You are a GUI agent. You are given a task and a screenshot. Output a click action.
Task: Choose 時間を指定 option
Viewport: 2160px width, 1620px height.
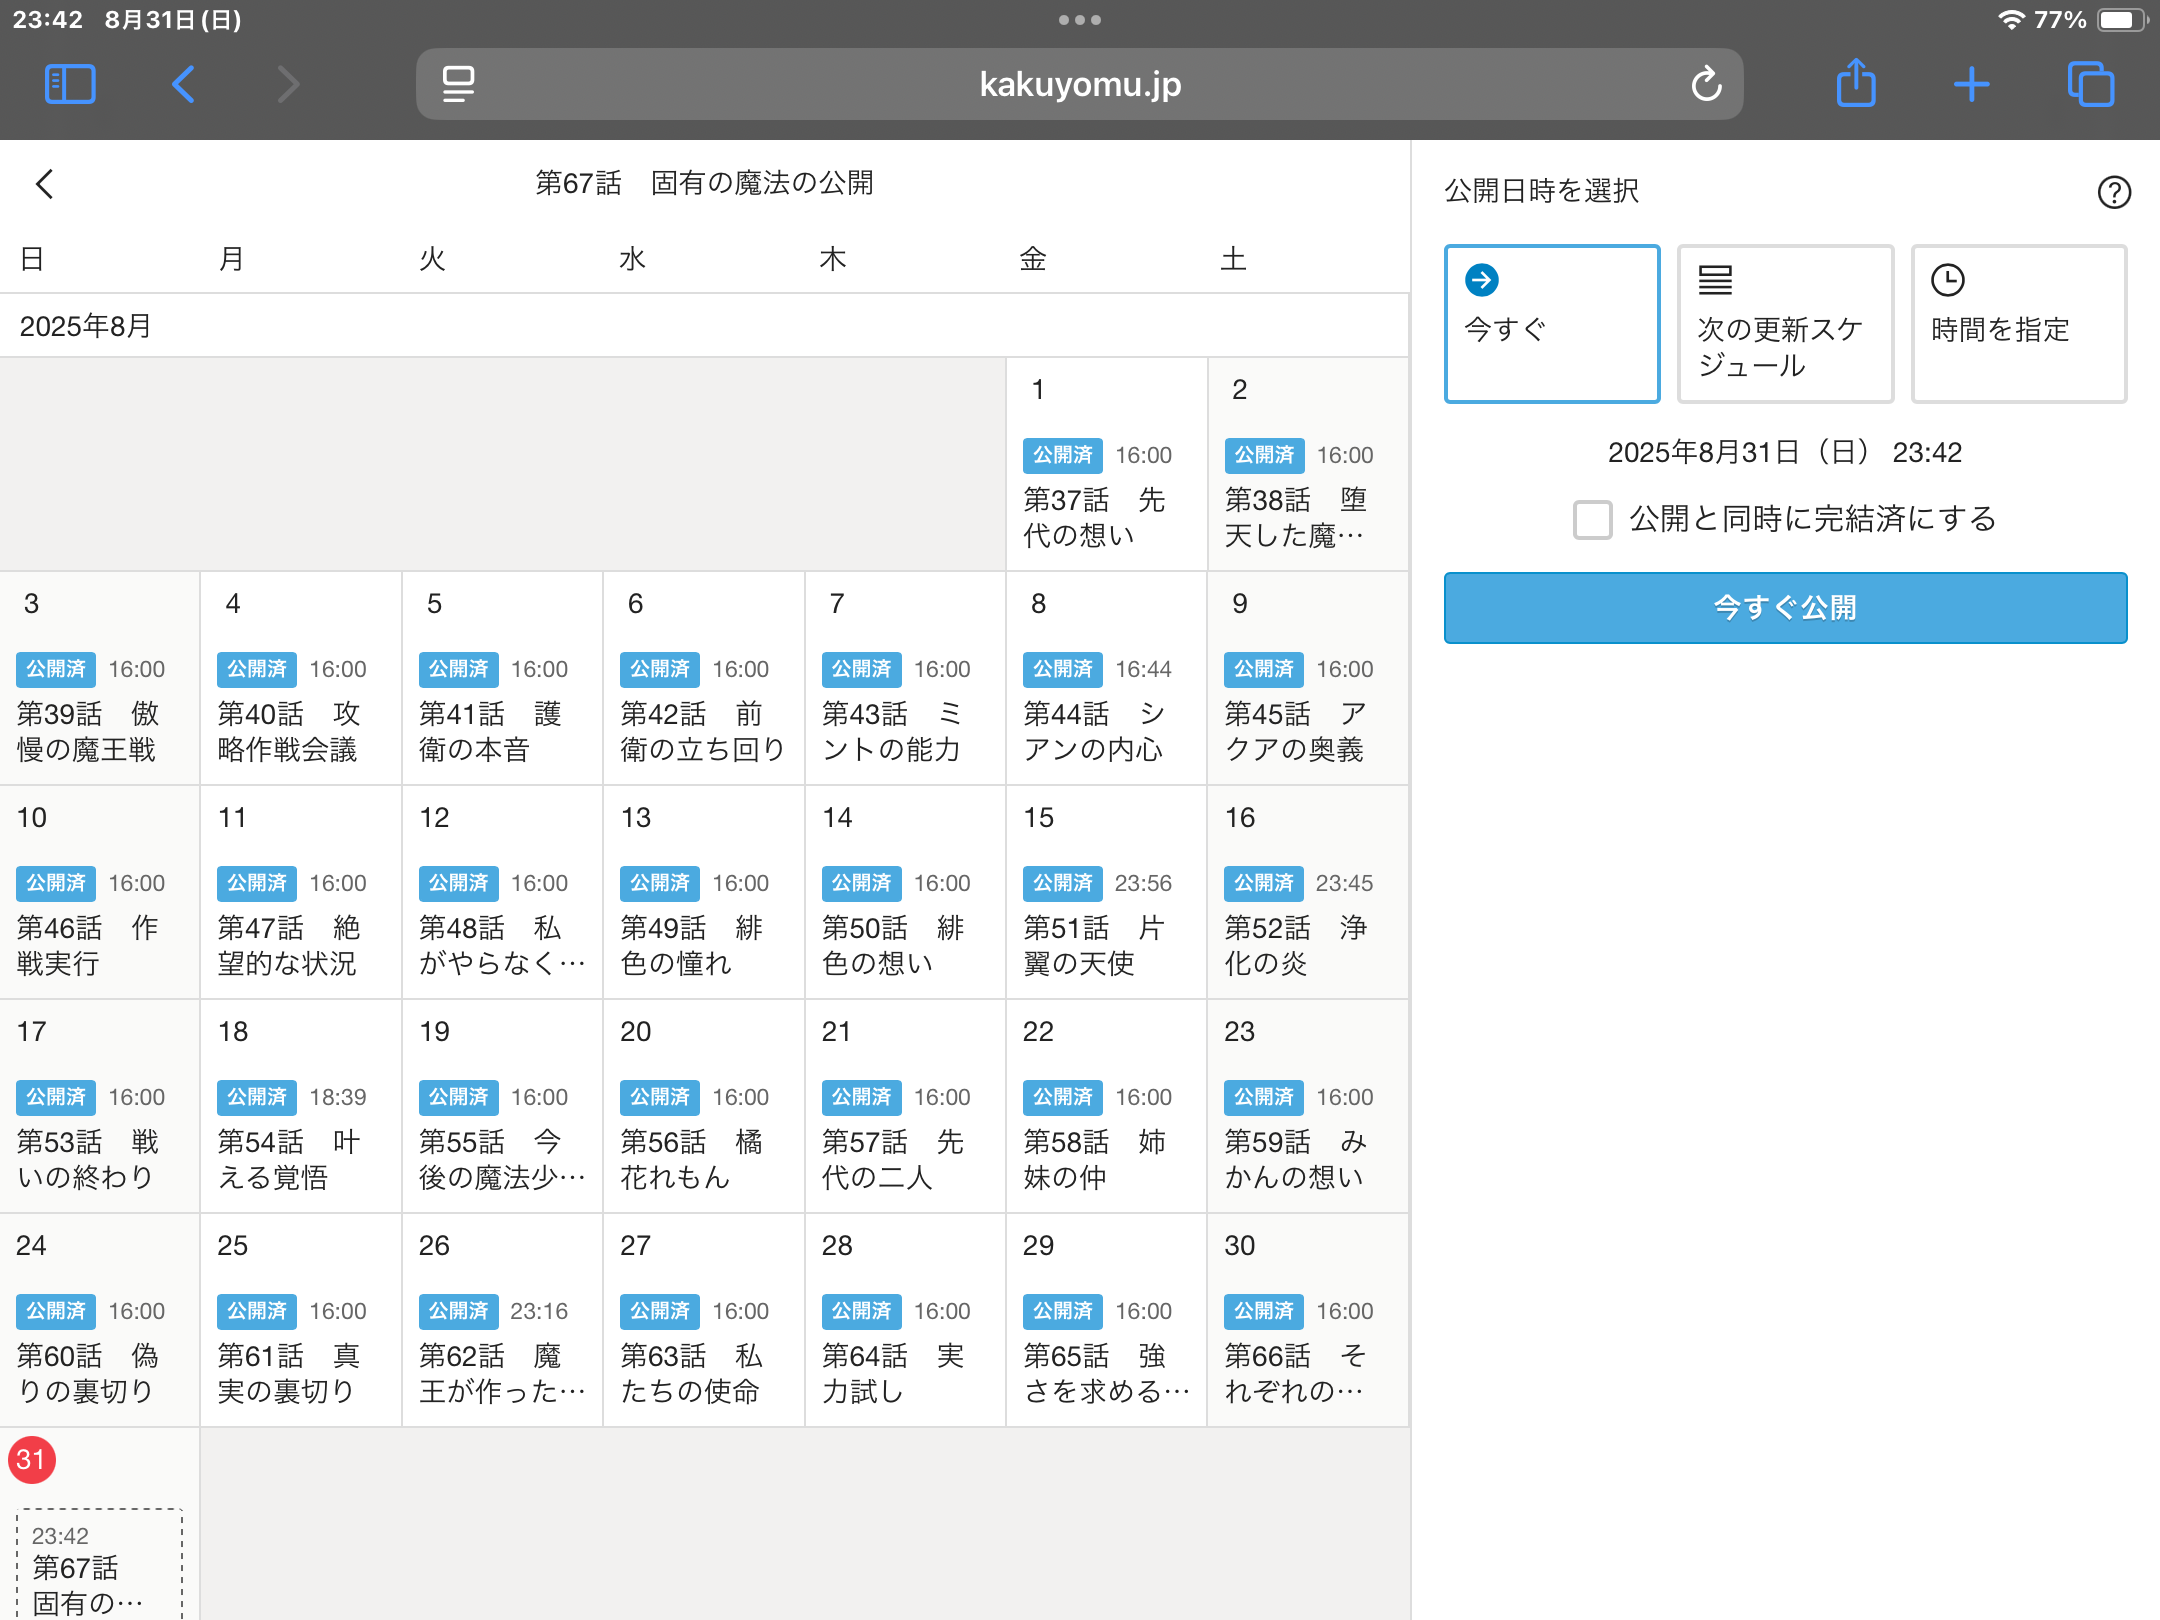(x=2018, y=324)
